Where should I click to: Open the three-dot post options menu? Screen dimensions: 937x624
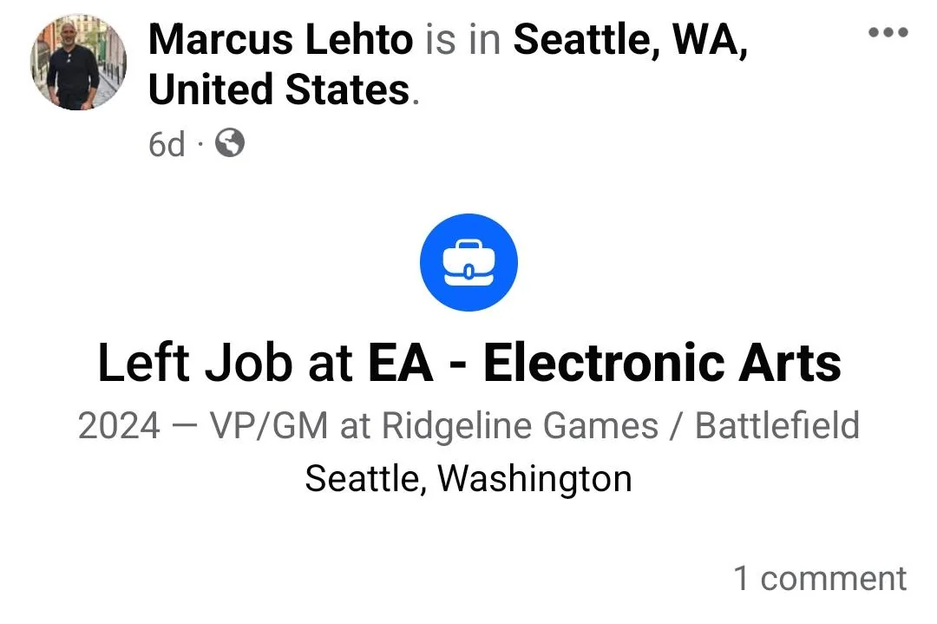(x=888, y=33)
